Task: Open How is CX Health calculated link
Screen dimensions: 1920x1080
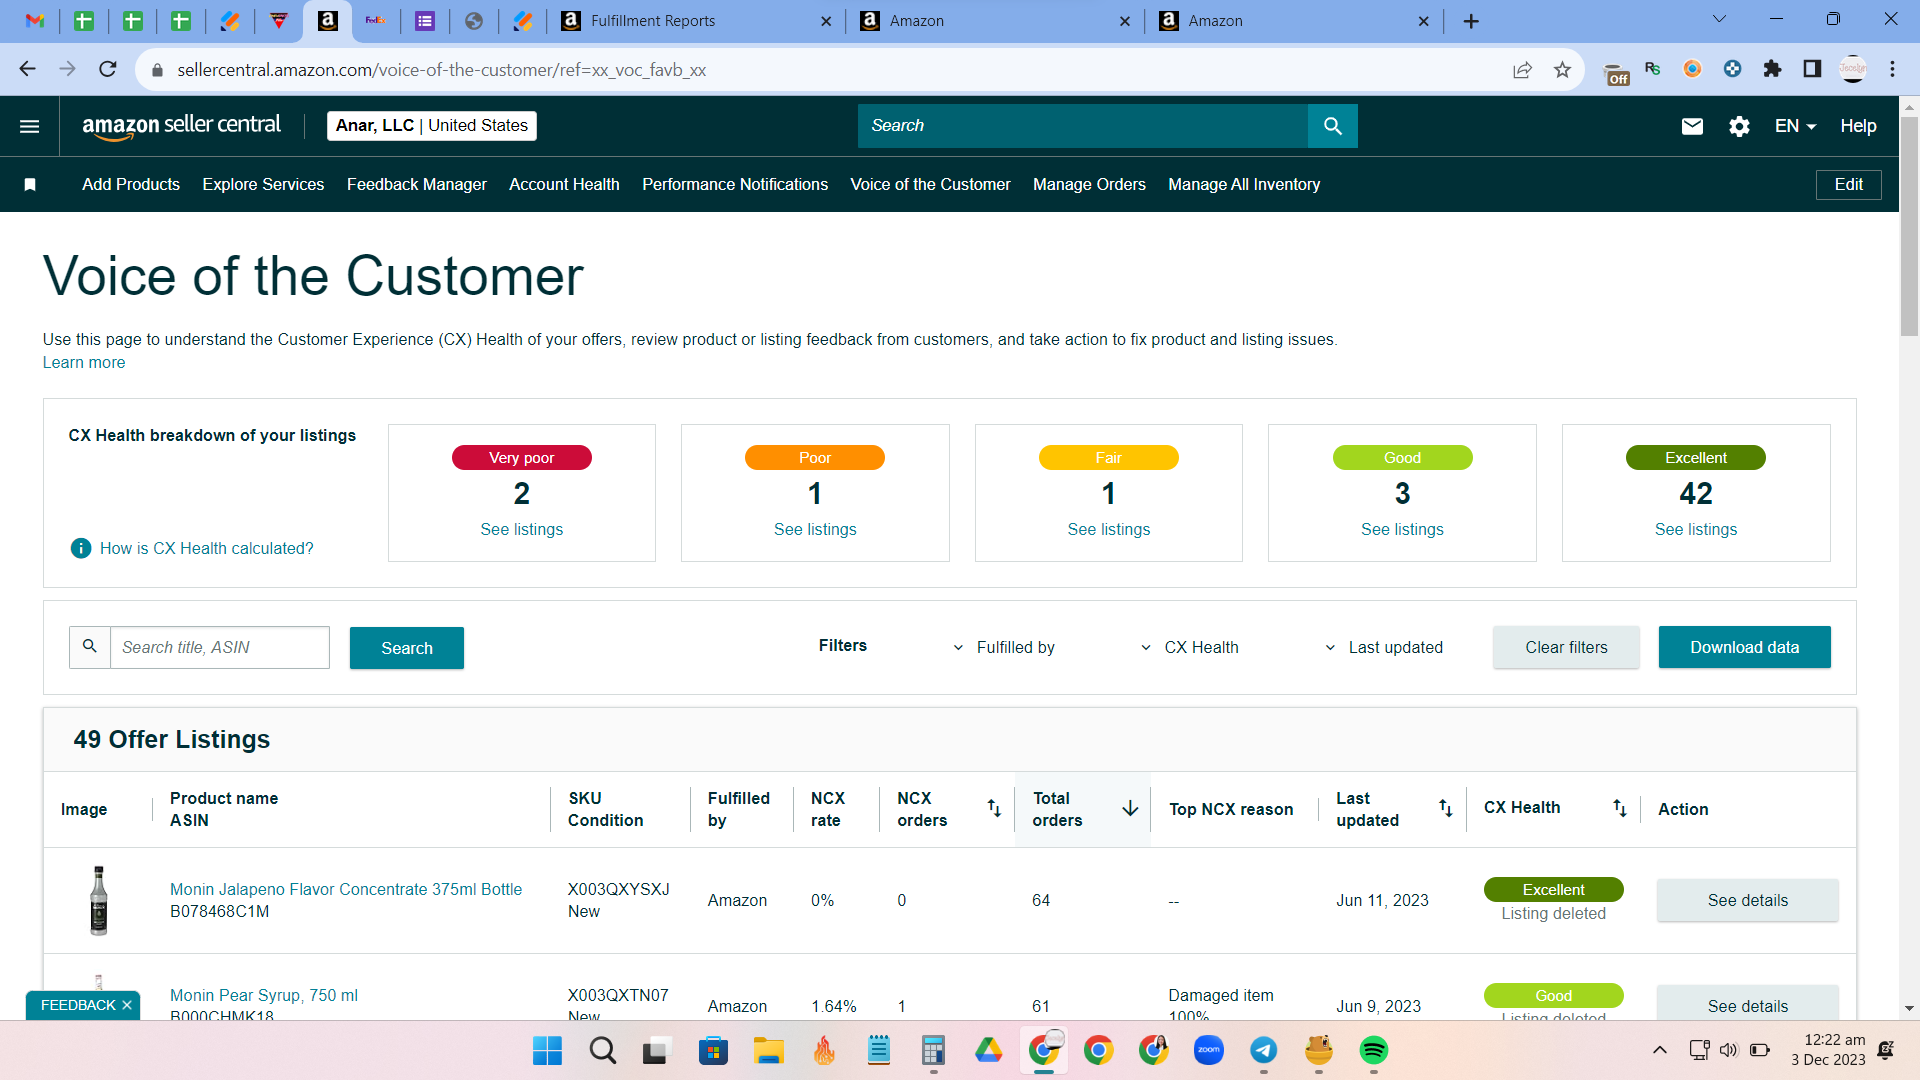Action: (x=207, y=548)
